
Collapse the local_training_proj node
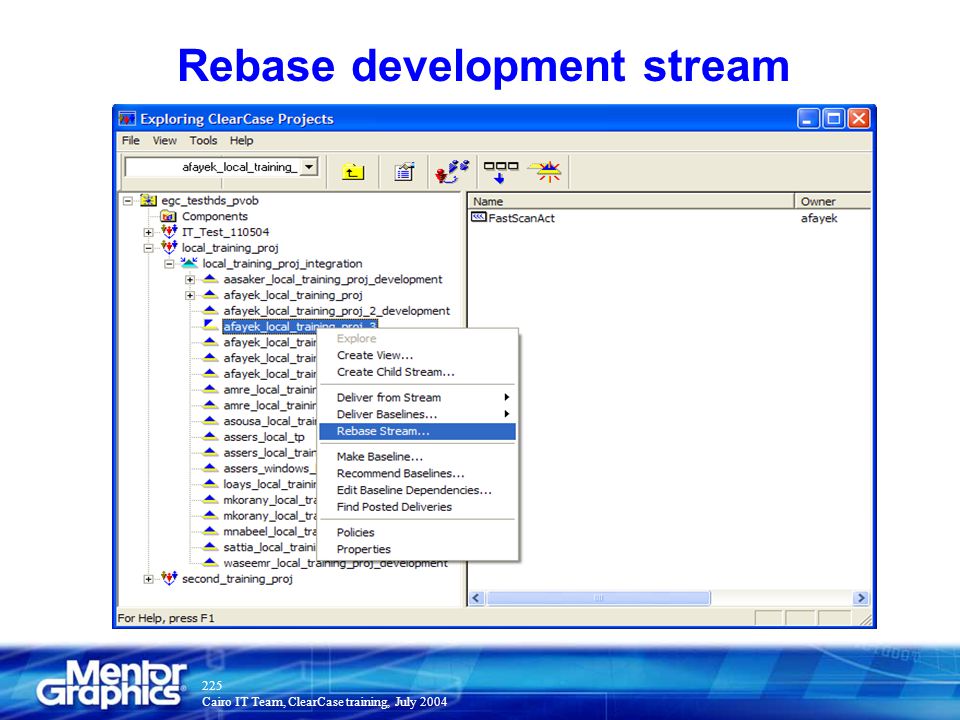pos(148,248)
